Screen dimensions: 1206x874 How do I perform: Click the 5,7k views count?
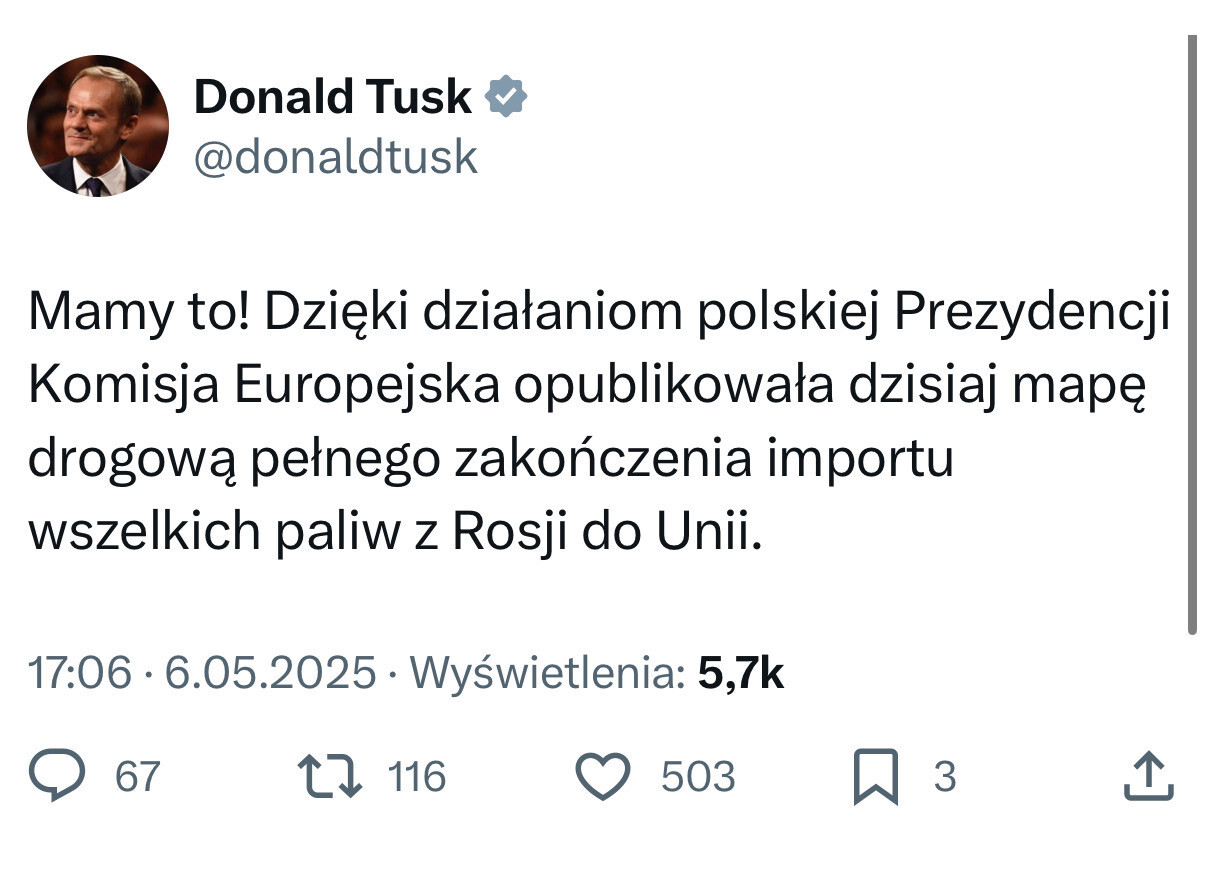point(740,673)
